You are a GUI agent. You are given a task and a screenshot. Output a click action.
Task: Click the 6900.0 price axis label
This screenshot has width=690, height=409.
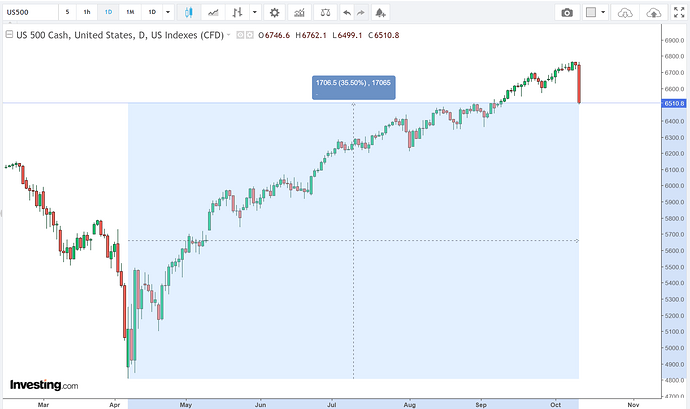pyautogui.click(x=675, y=41)
